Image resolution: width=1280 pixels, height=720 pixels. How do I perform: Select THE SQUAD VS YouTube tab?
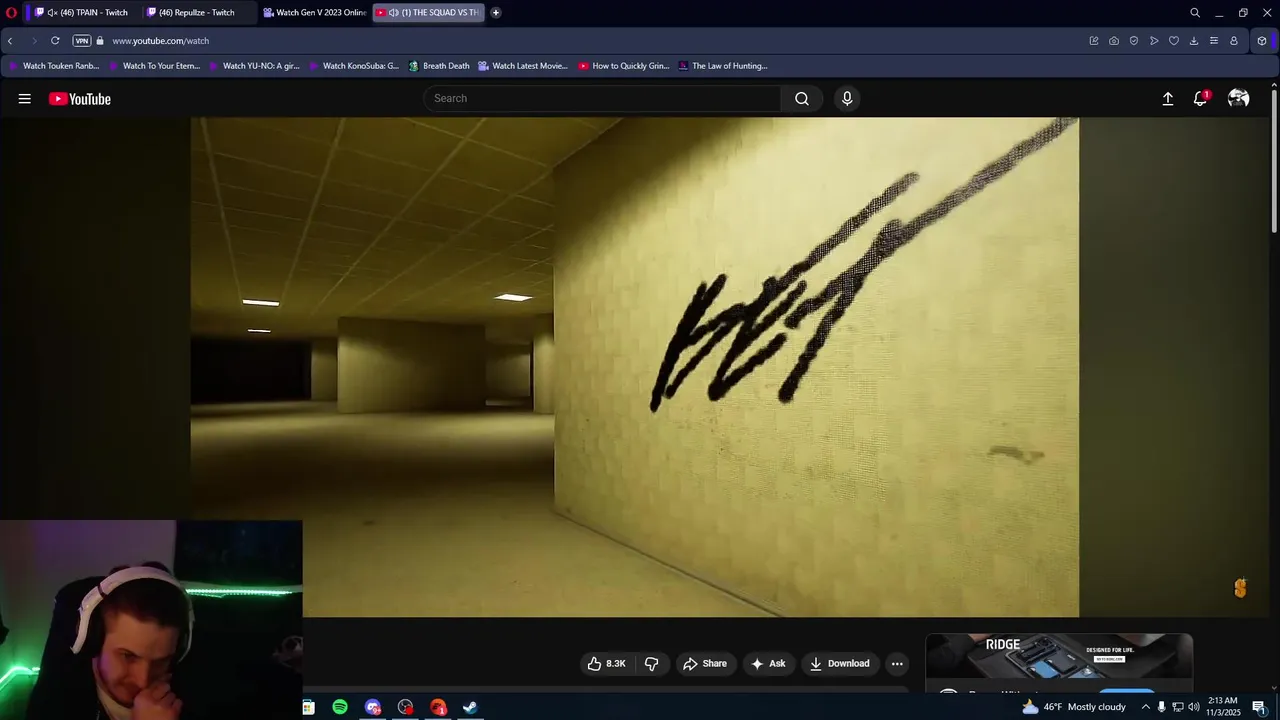point(429,13)
